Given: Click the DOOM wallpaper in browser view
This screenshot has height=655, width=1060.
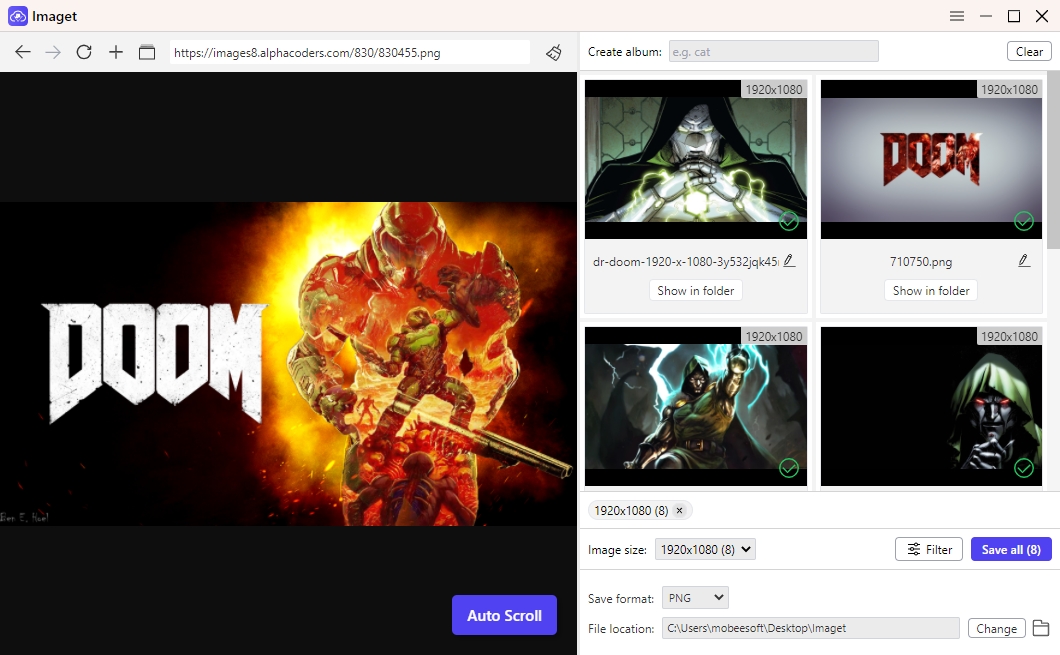Looking at the screenshot, I should point(288,364).
